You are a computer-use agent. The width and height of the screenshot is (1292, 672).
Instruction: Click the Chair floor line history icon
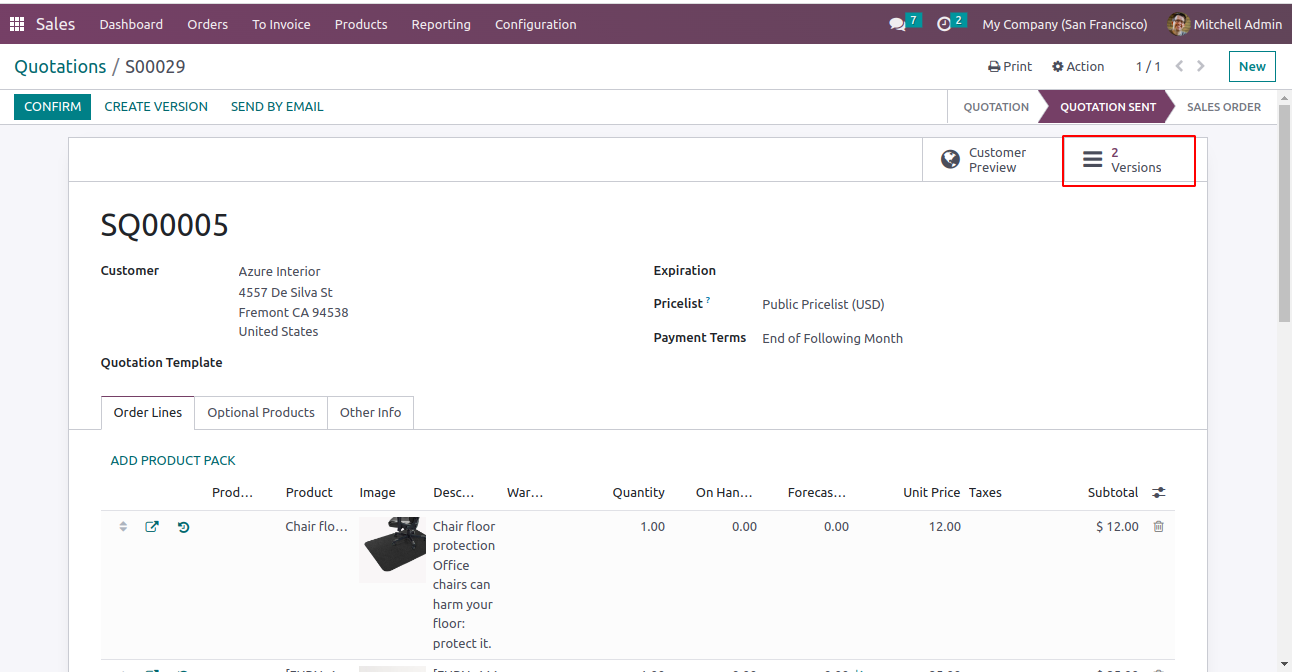[x=184, y=526]
